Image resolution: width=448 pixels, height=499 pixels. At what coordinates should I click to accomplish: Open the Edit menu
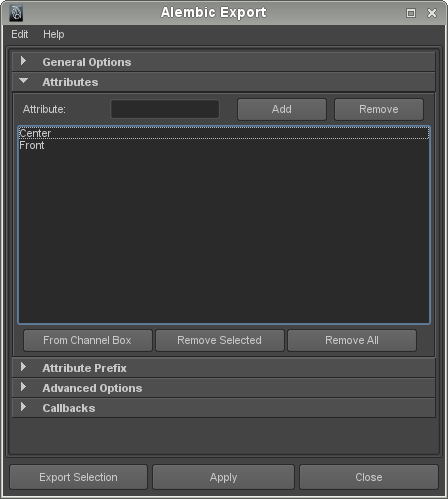(20, 34)
